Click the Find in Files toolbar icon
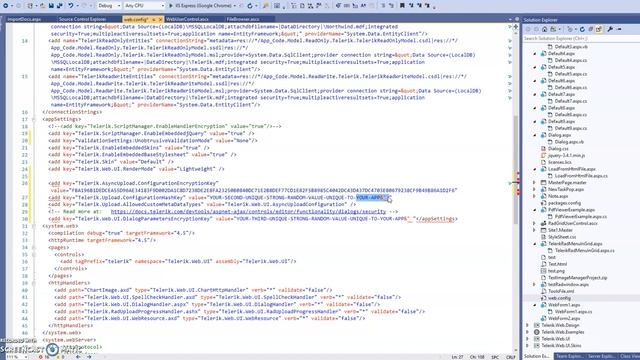Viewport: 640px width, 360px height. [266, 6]
